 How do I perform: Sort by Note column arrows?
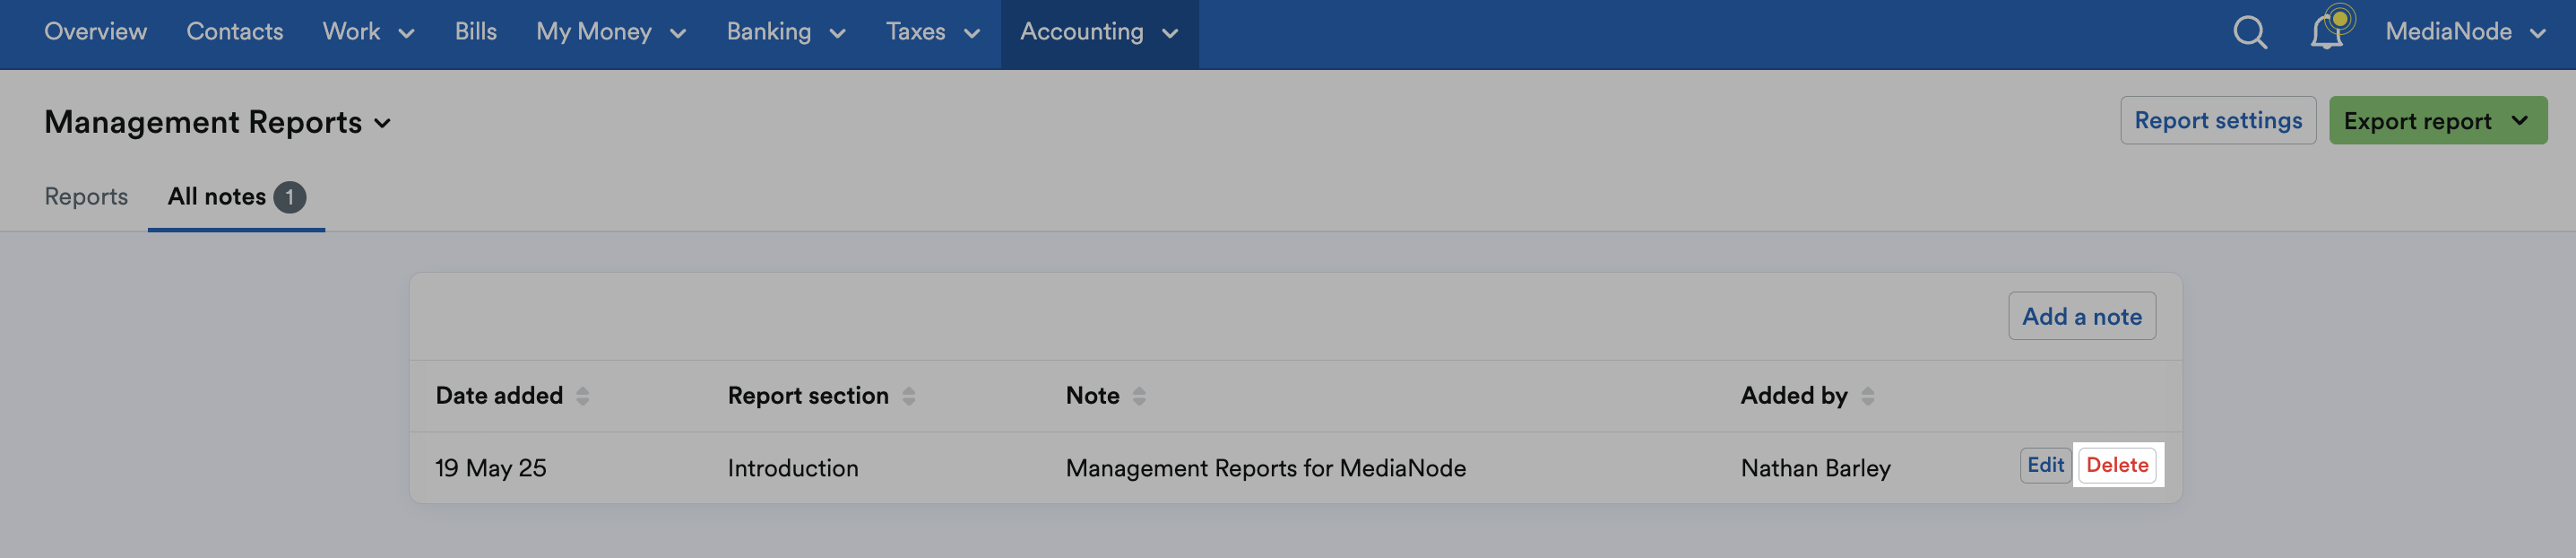point(1139,396)
